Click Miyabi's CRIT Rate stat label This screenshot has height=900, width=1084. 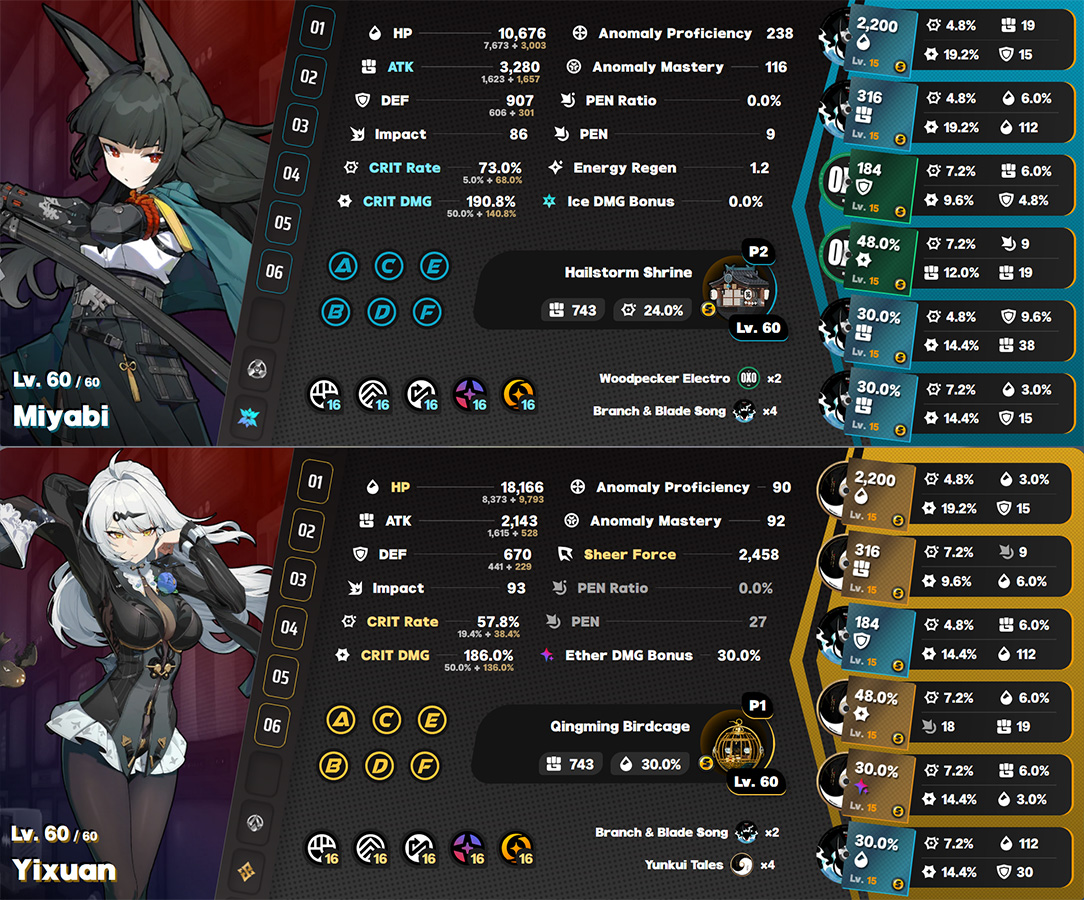[x=404, y=168]
